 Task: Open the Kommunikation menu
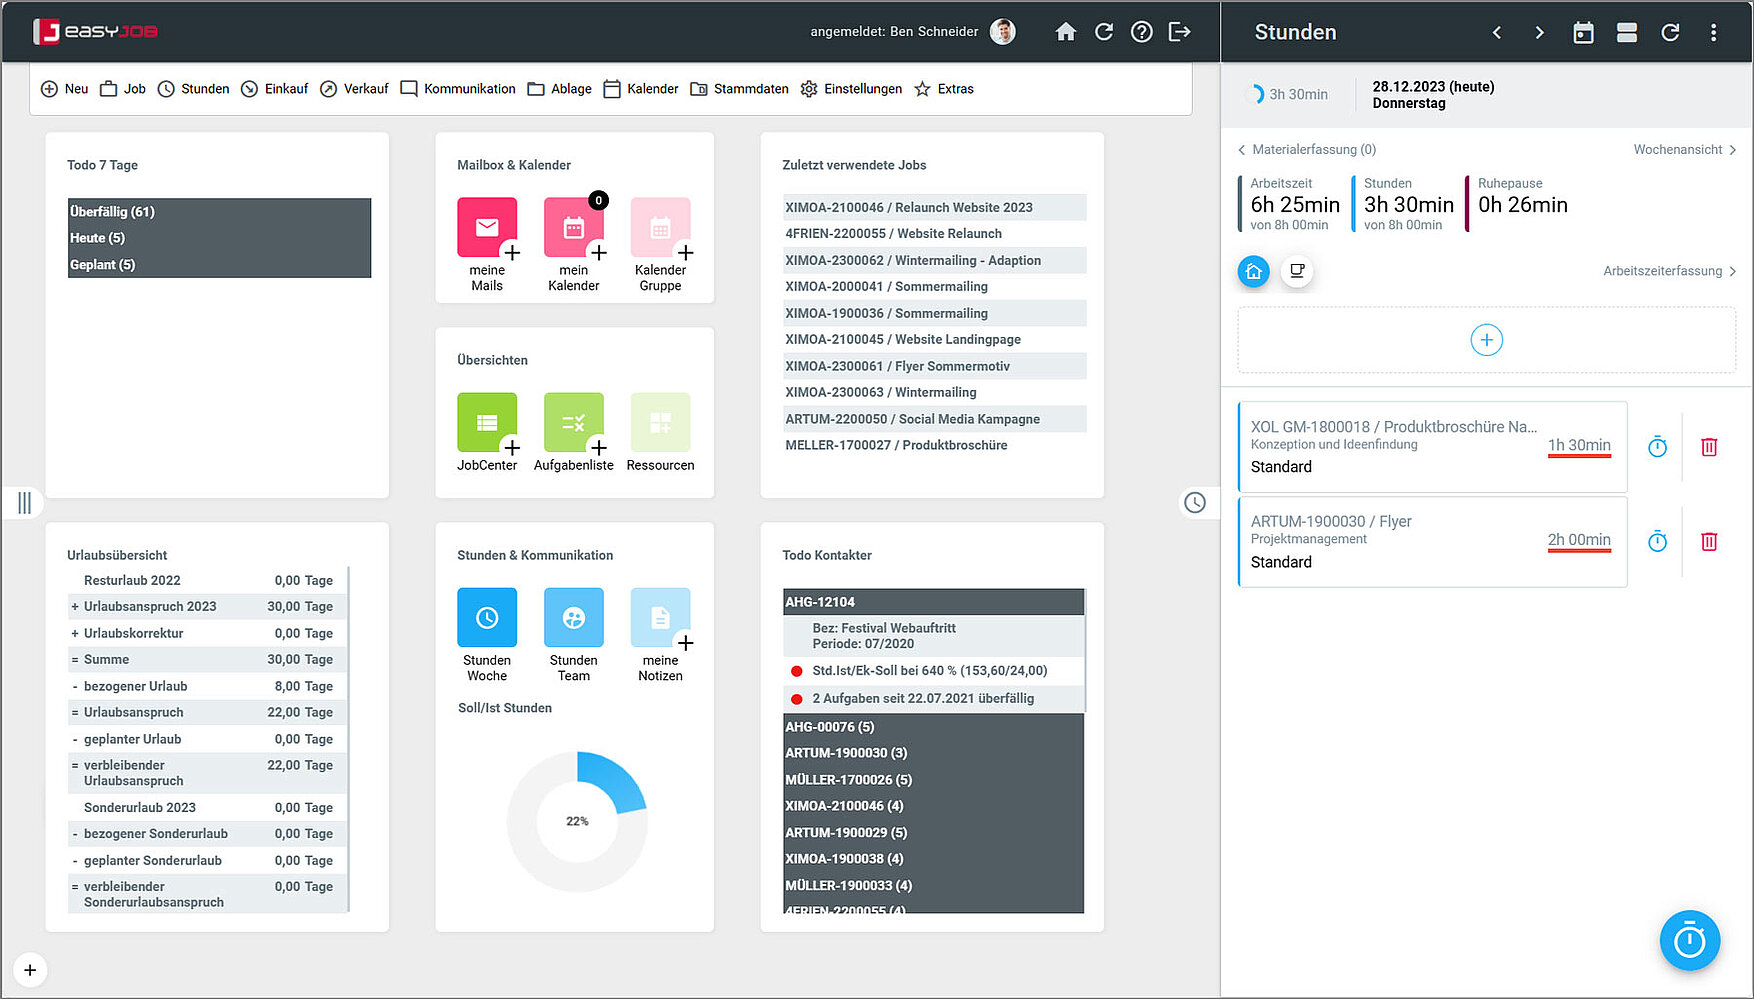click(x=458, y=89)
